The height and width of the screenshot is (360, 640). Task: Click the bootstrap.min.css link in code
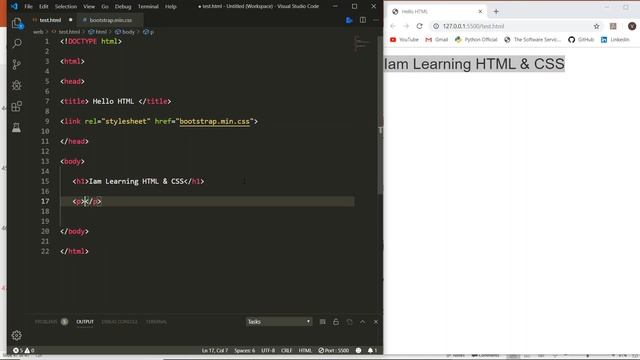click(x=214, y=121)
